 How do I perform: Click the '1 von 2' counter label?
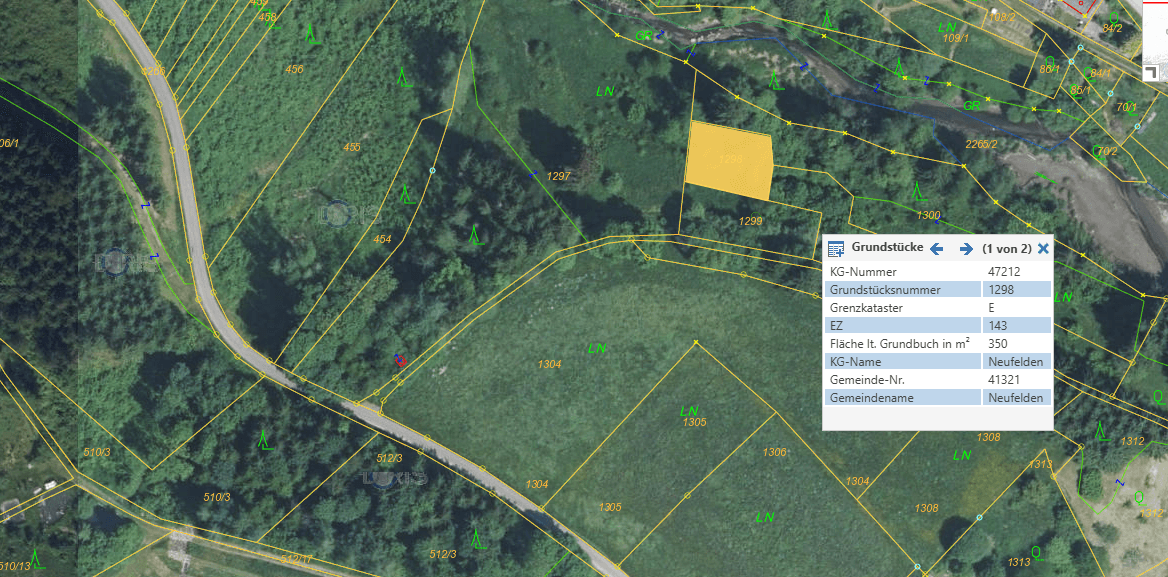1007,249
